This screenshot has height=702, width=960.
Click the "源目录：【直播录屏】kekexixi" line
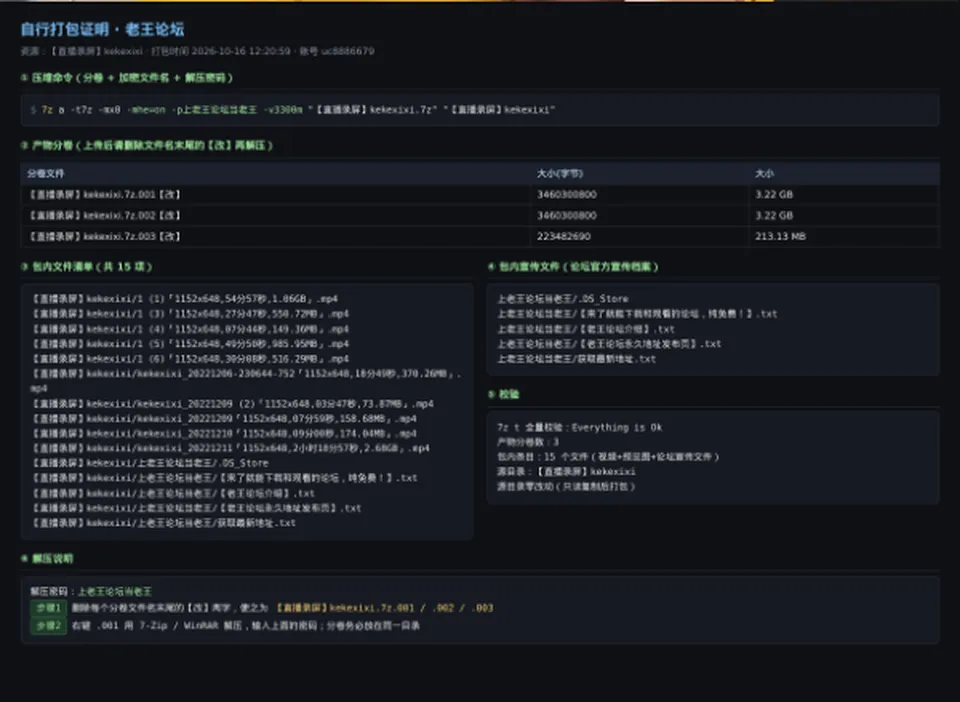pyautogui.click(x=566, y=472)
